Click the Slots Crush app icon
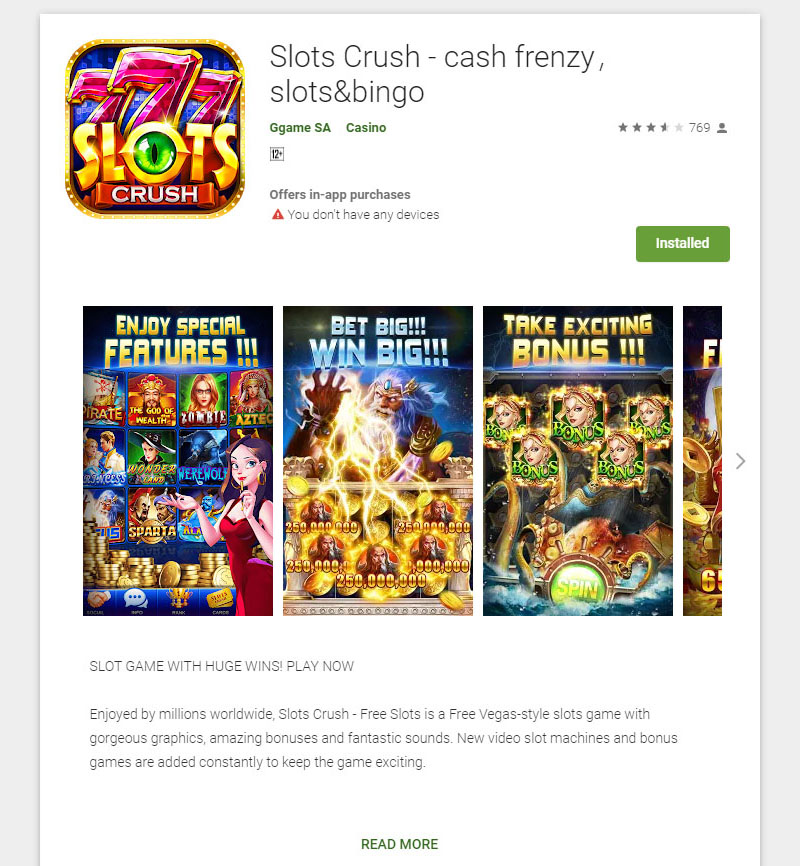The width and height of the screenshot is (800, 866). (x=155, y=128)
